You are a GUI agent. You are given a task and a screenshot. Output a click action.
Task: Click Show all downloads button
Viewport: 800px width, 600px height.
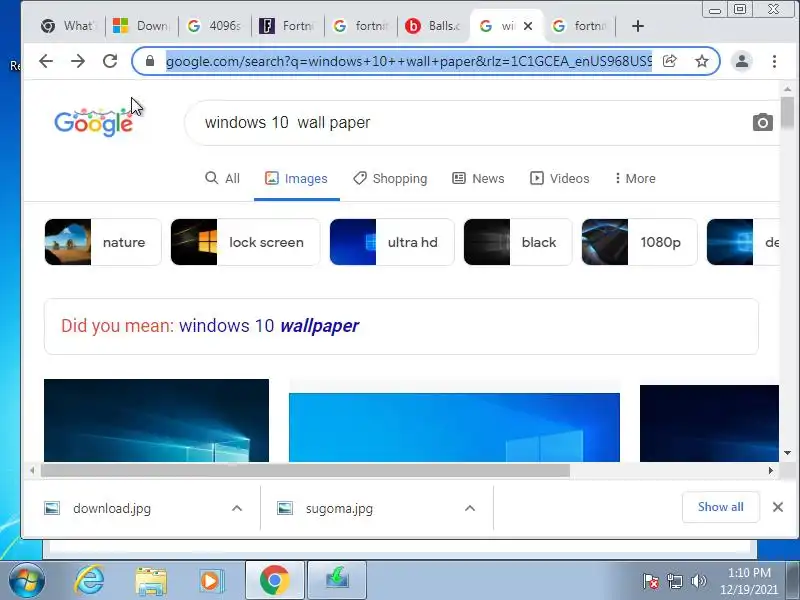coord(720,507)
